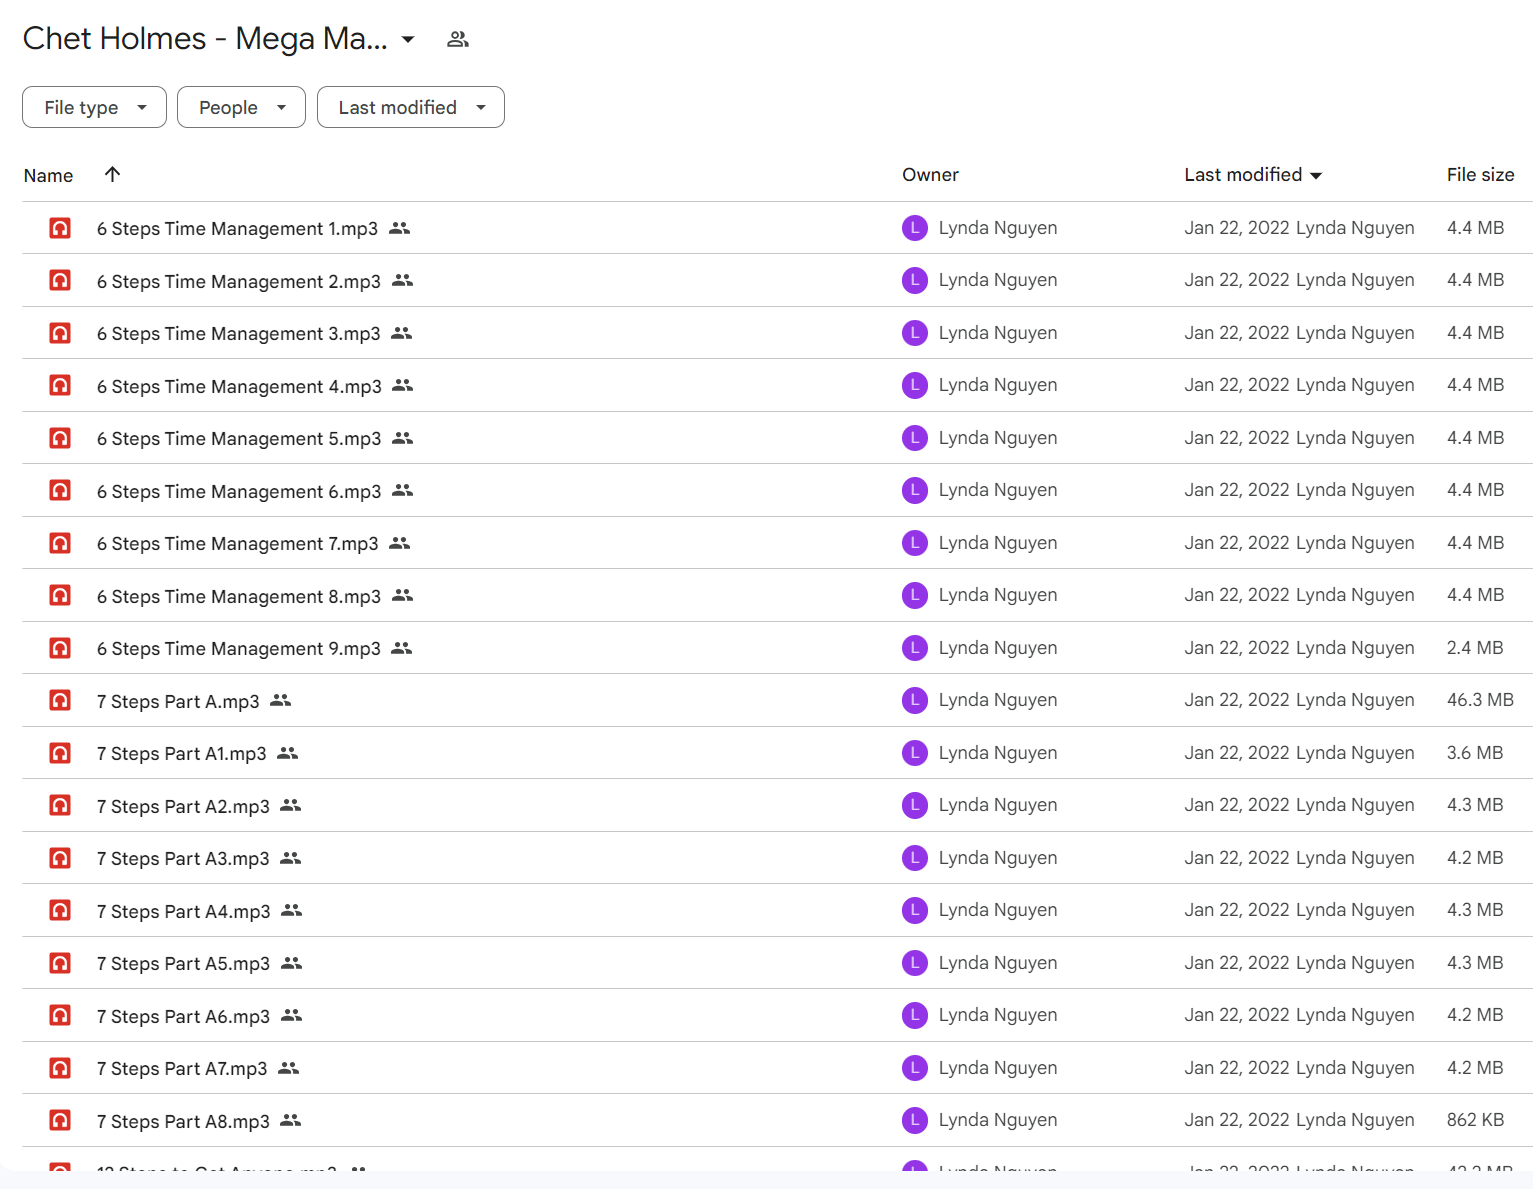This screenshot has width=1533, height=1189.
Task: Click the audio icon for 6 Steps Time Management 3.mp3
Action: coord(60,333)
